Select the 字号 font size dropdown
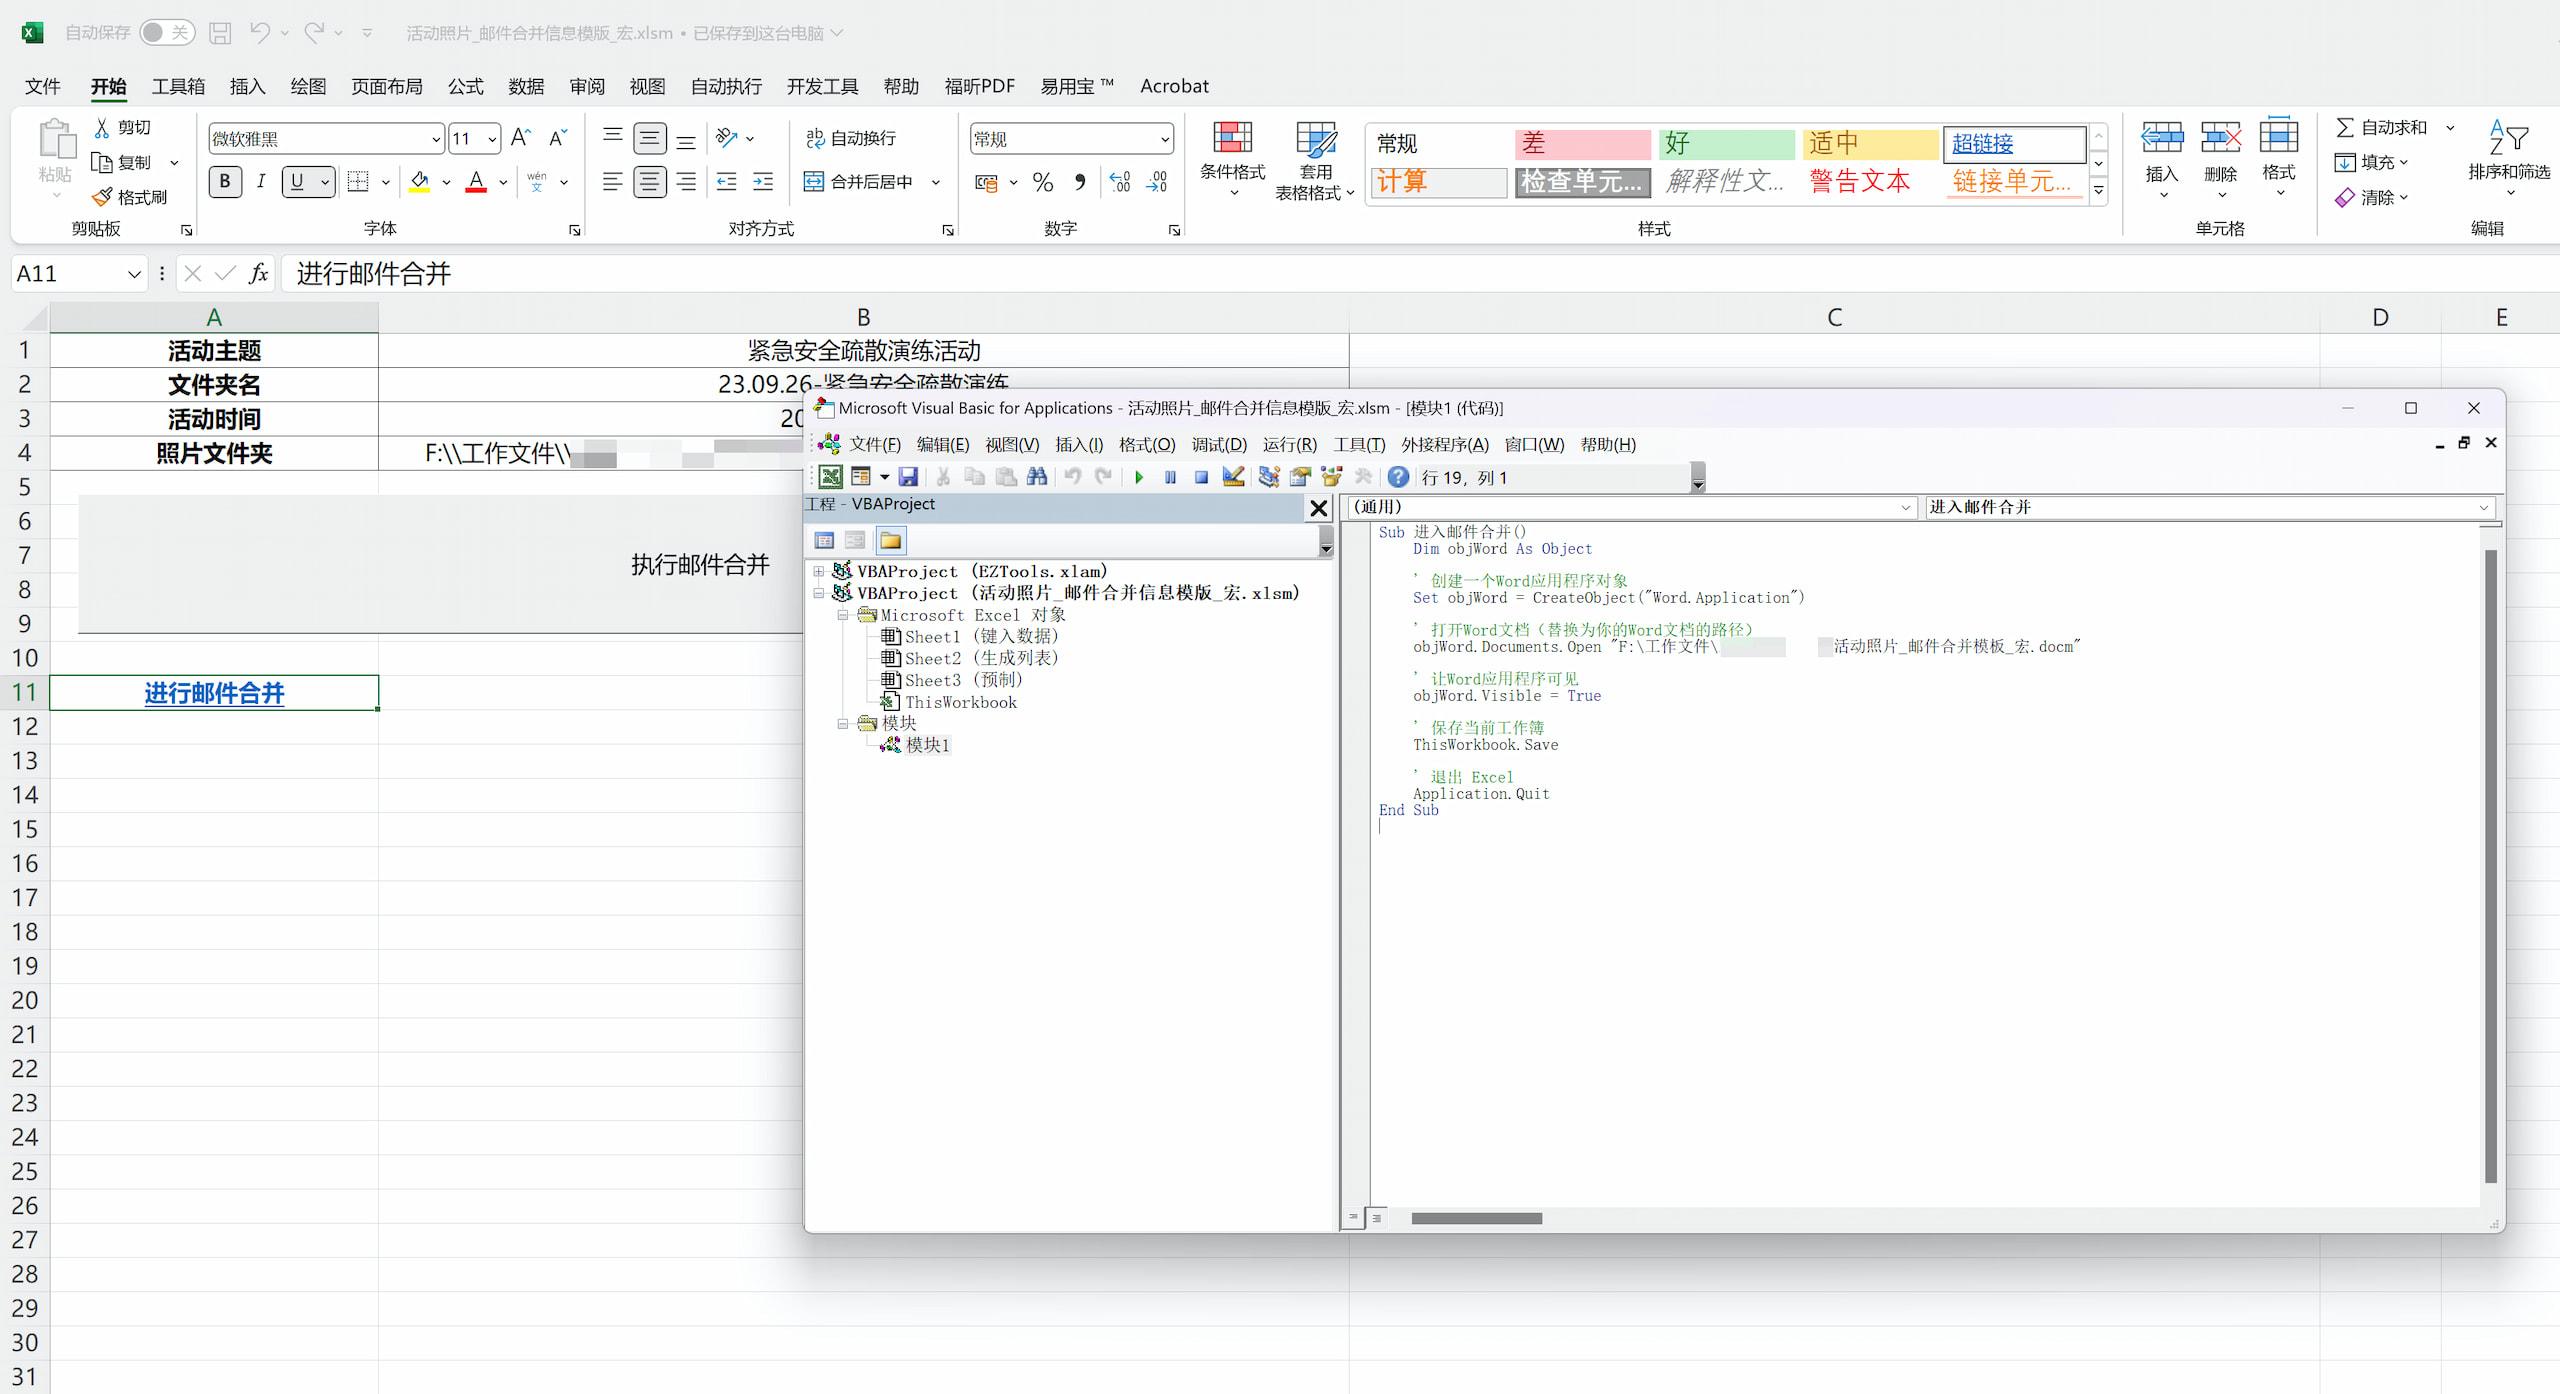 click(486, 137)
